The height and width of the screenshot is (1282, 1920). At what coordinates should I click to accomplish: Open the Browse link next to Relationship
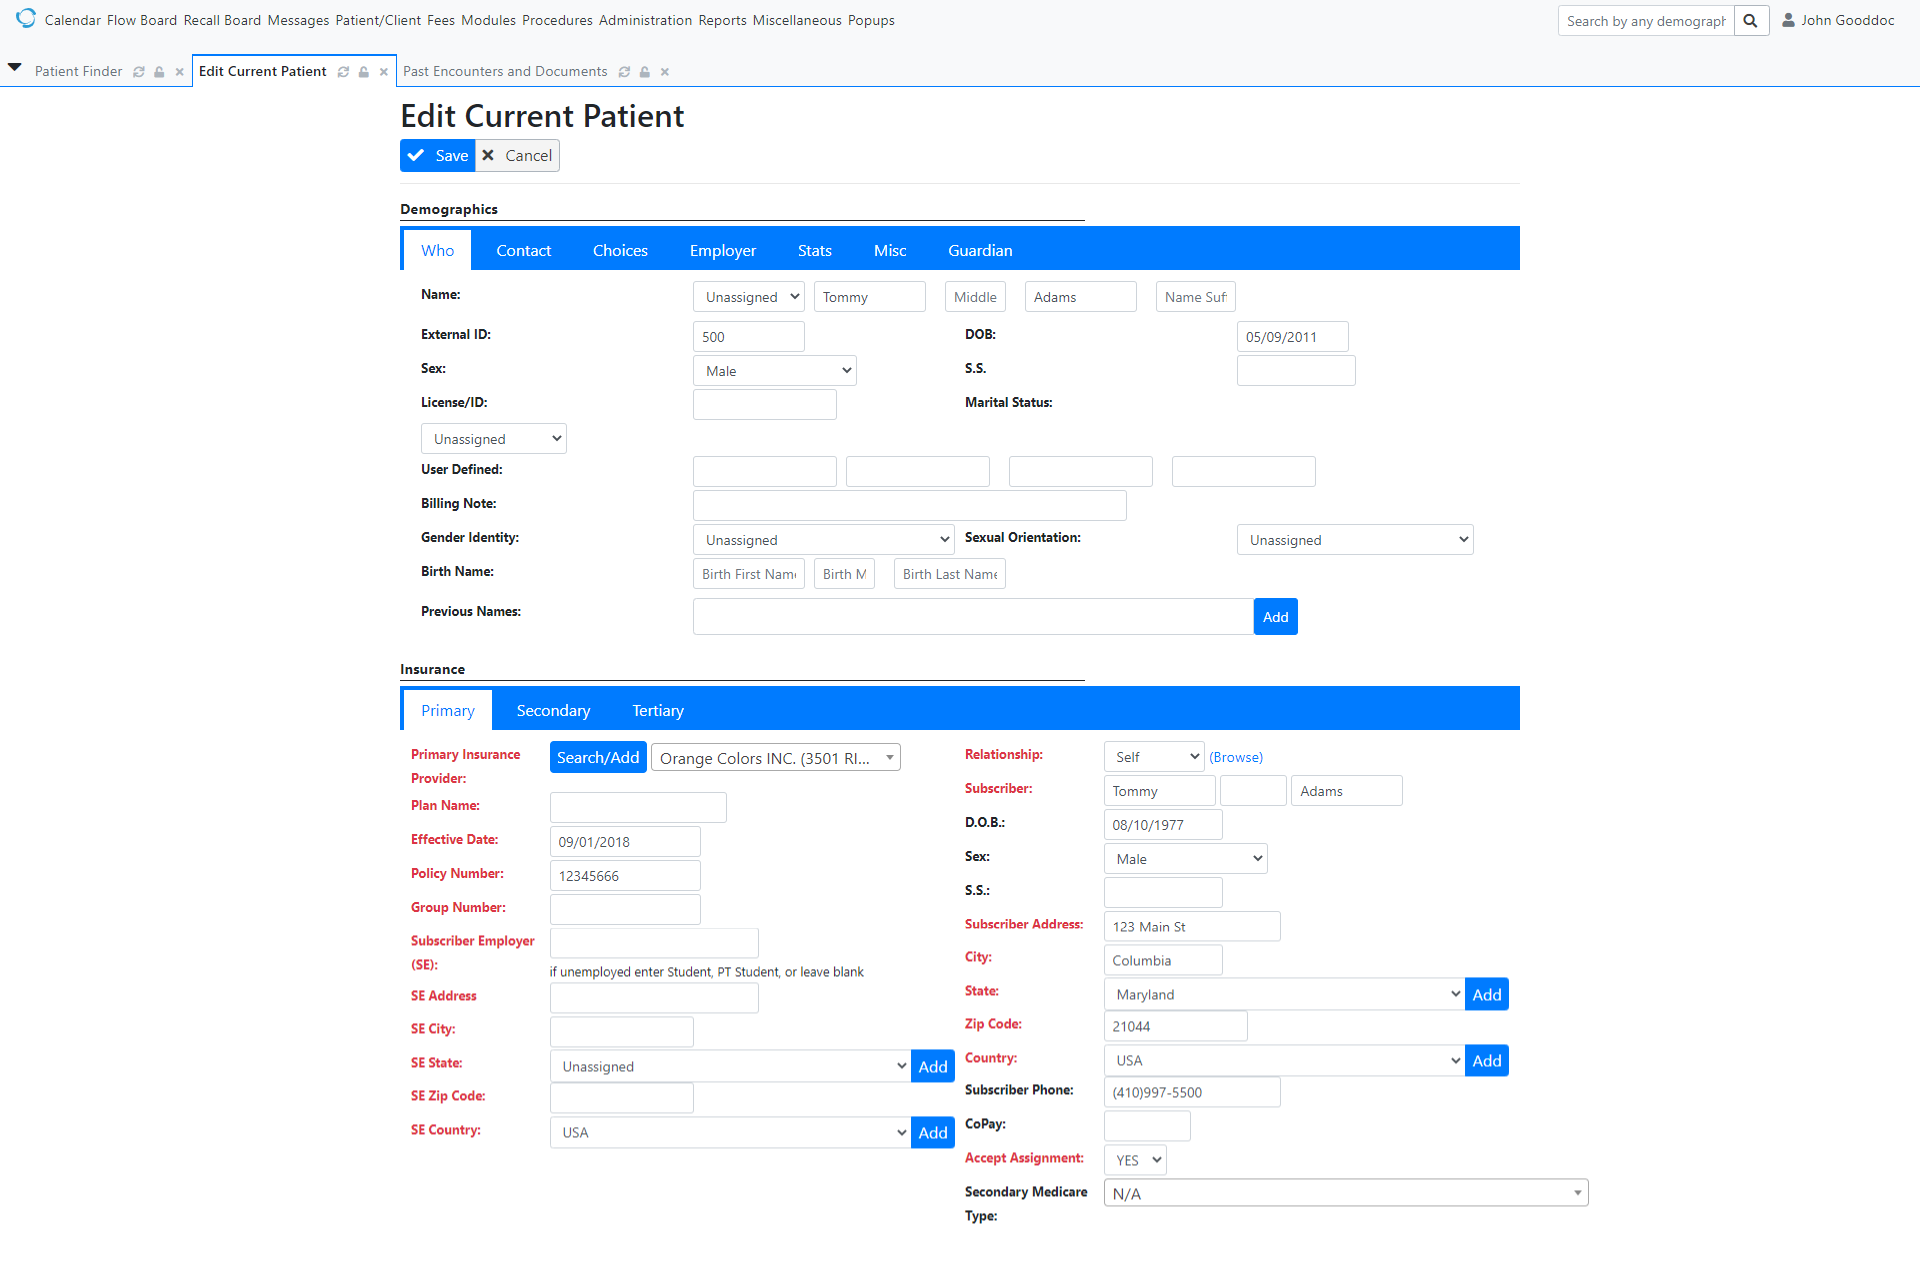click(x=1236, y=756)
